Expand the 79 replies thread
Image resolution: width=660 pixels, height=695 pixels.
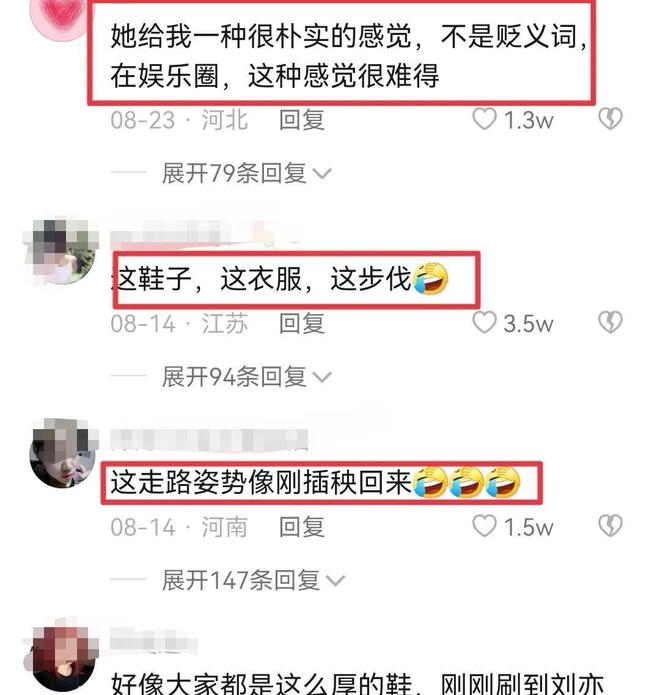coord(246,173)
